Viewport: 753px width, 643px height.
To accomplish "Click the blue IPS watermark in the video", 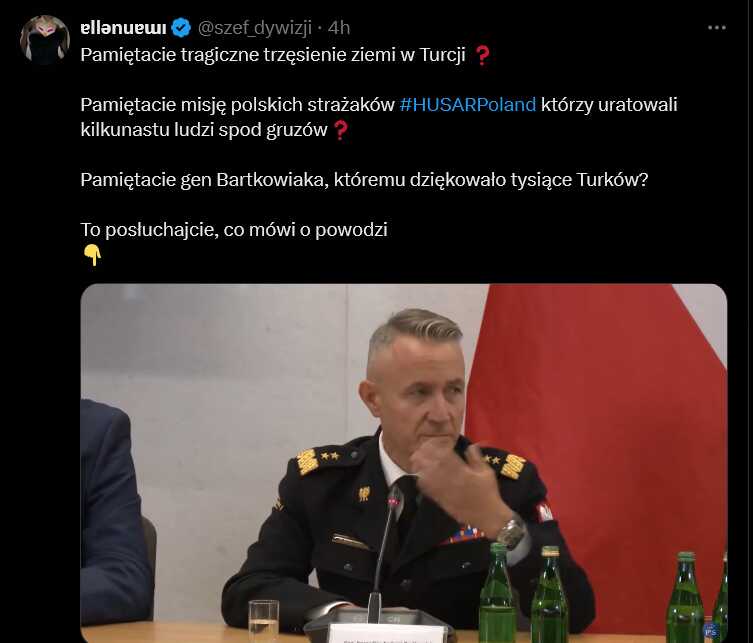I will point(711,631).
